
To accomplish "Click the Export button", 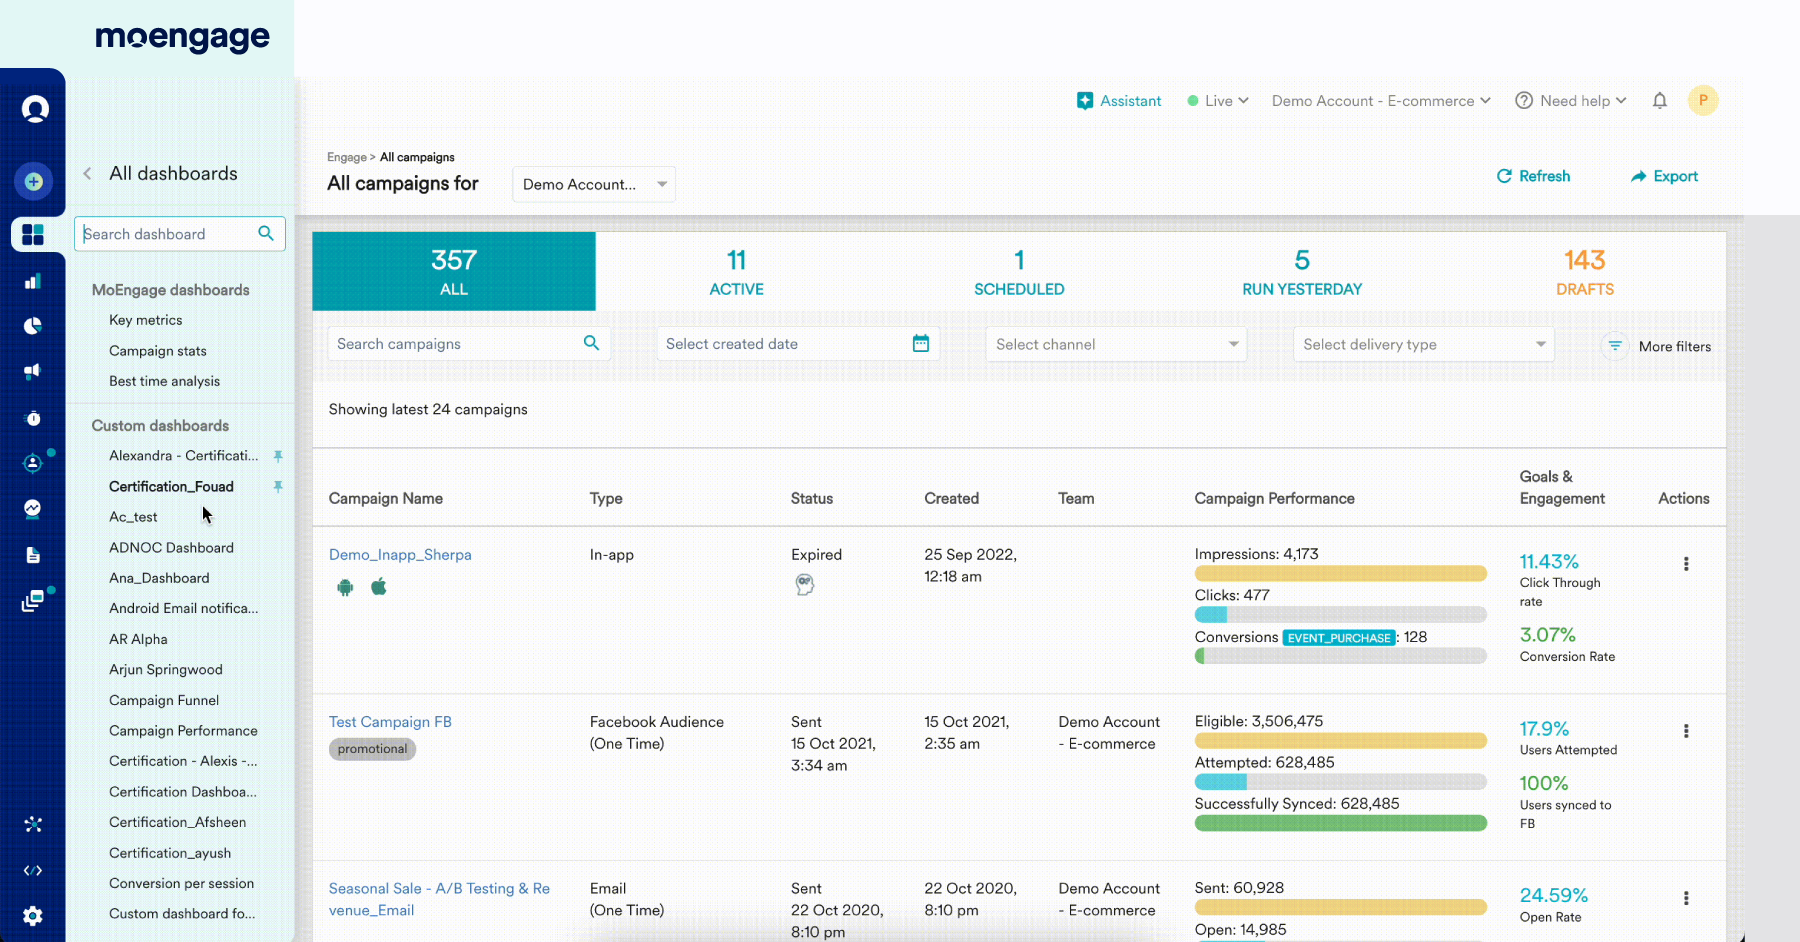I will [x=1664, y=176].
